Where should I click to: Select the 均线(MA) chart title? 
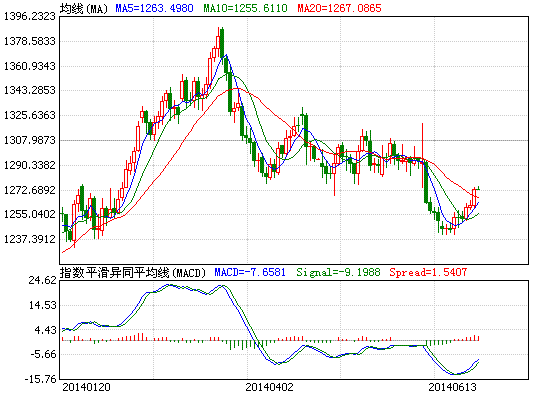pyautogui.click(x=84, y=8)
